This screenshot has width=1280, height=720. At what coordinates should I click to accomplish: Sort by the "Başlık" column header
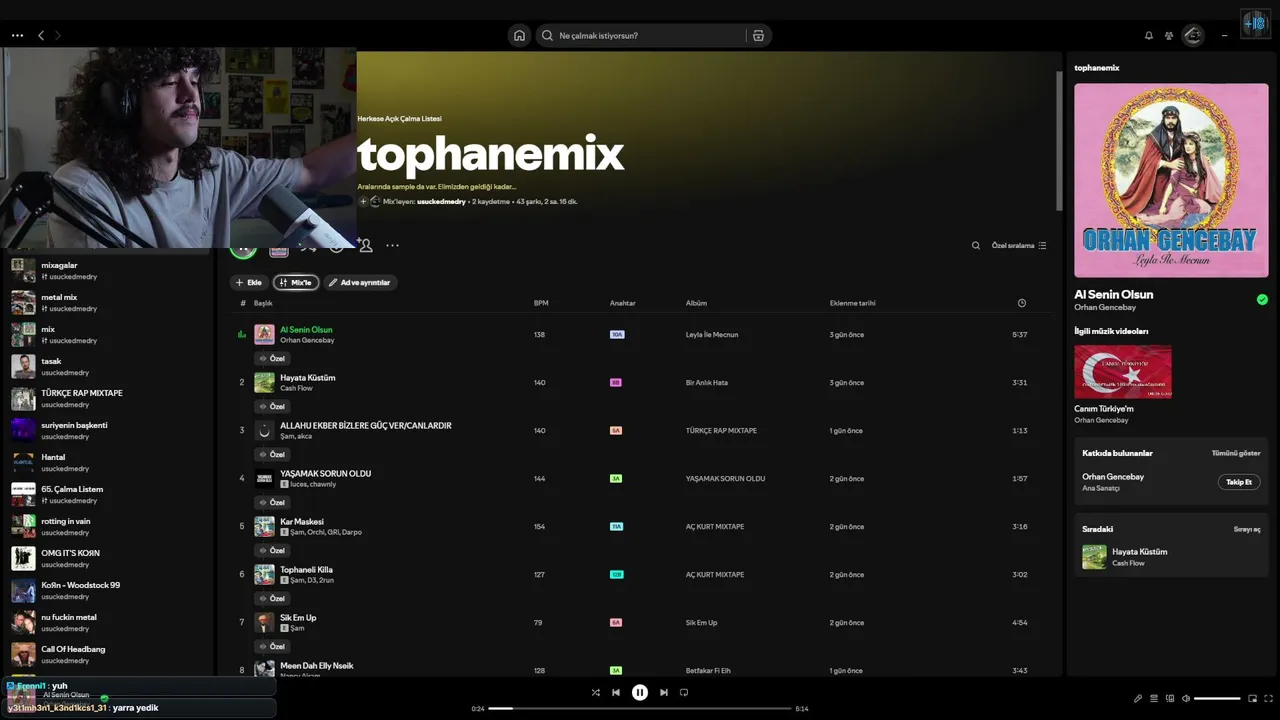(x=263, y=303)
